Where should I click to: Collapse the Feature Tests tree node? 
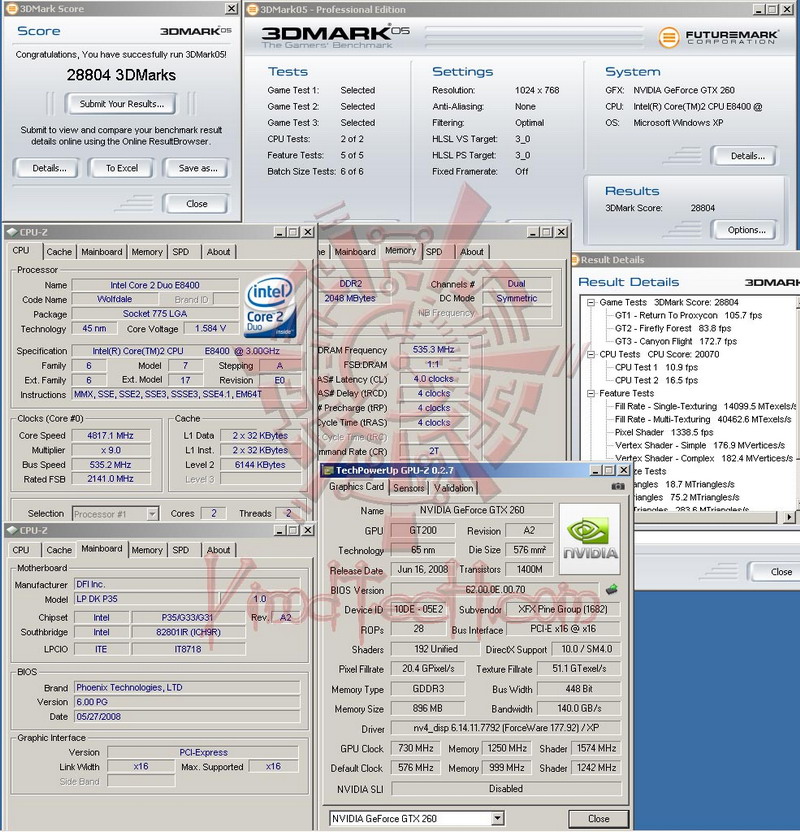590,394
